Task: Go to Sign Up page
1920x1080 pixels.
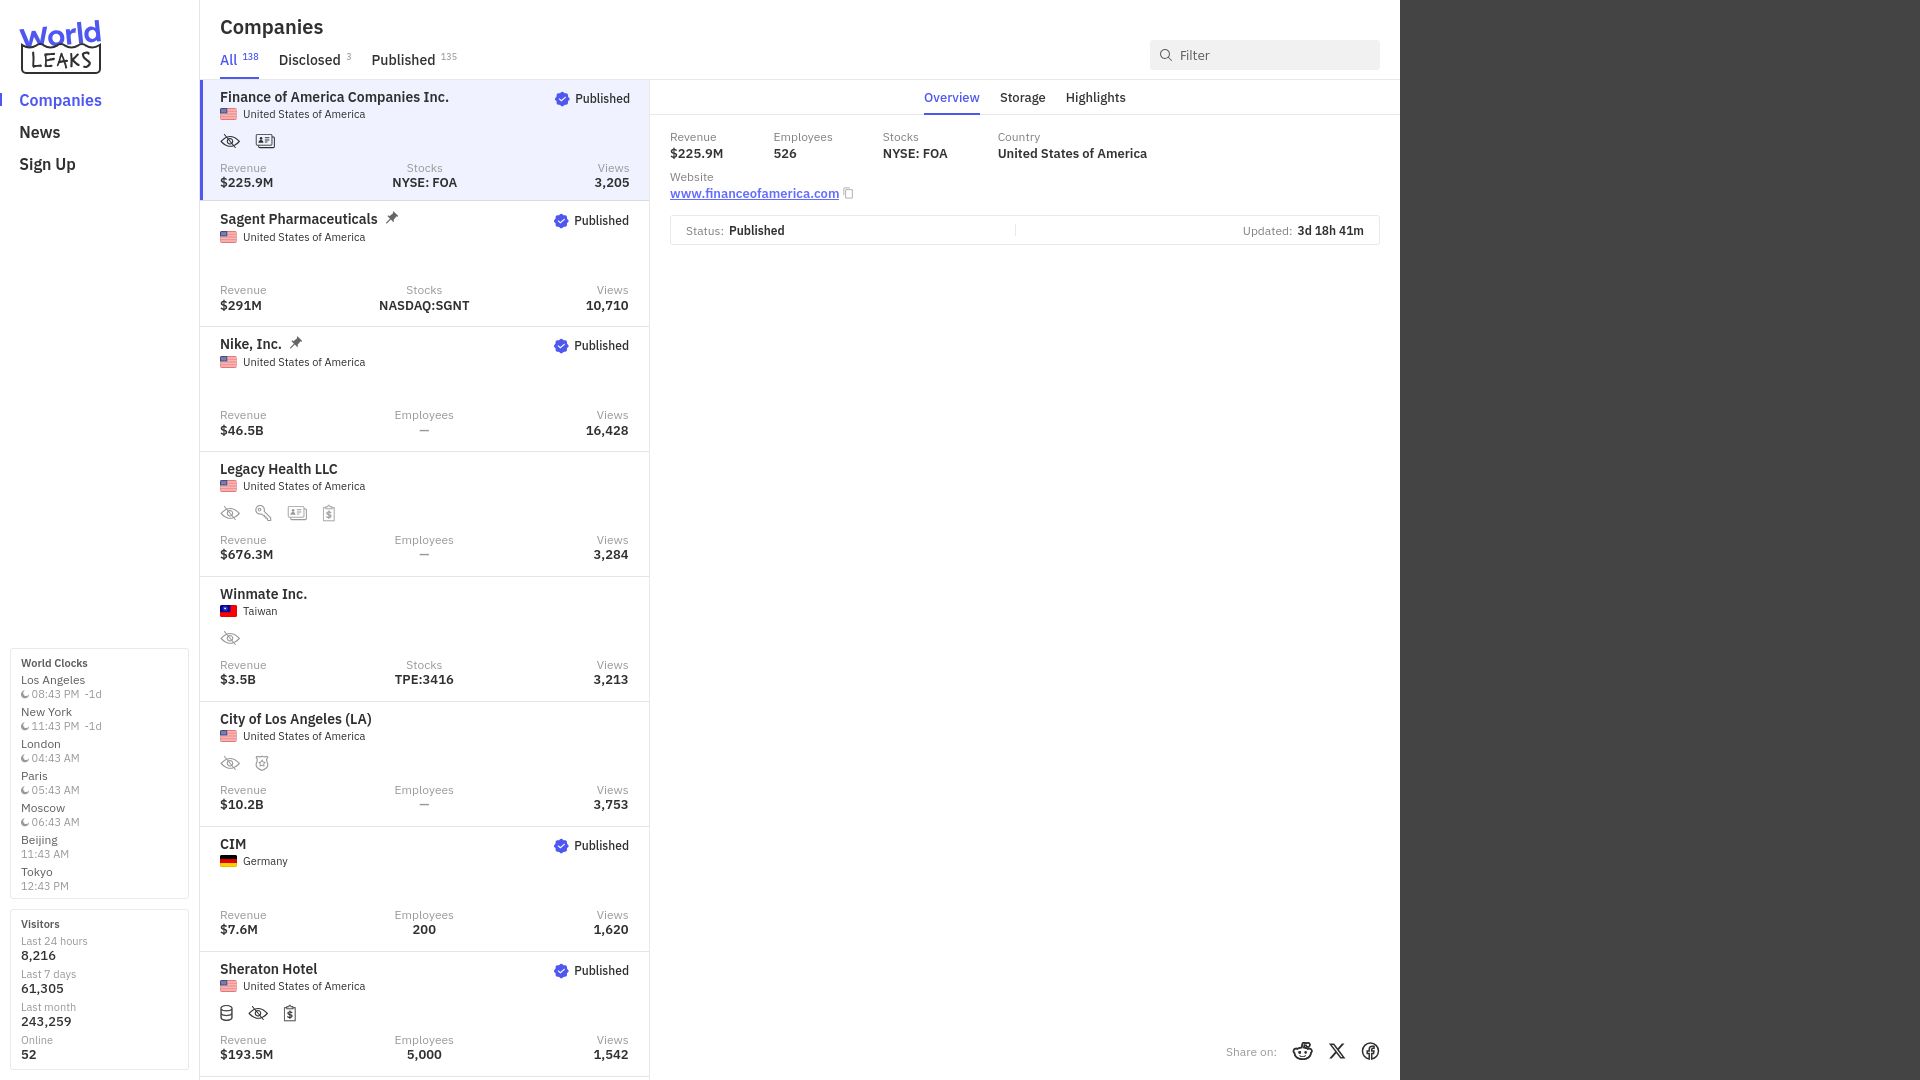Action: 47,164
